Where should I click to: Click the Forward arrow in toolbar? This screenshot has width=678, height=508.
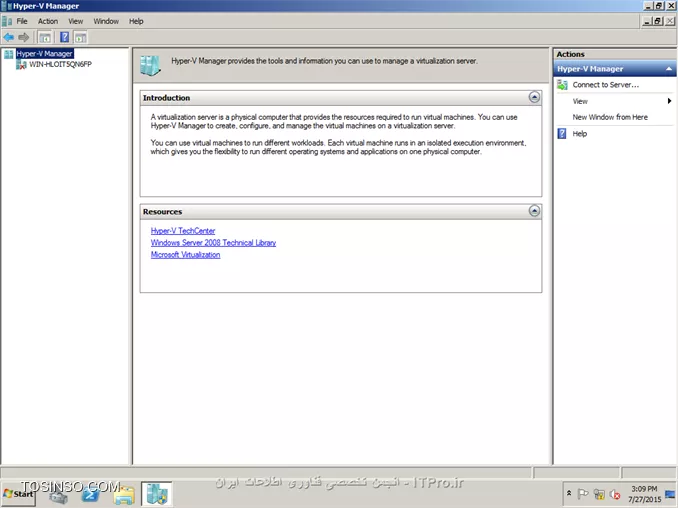click(24, 38)
